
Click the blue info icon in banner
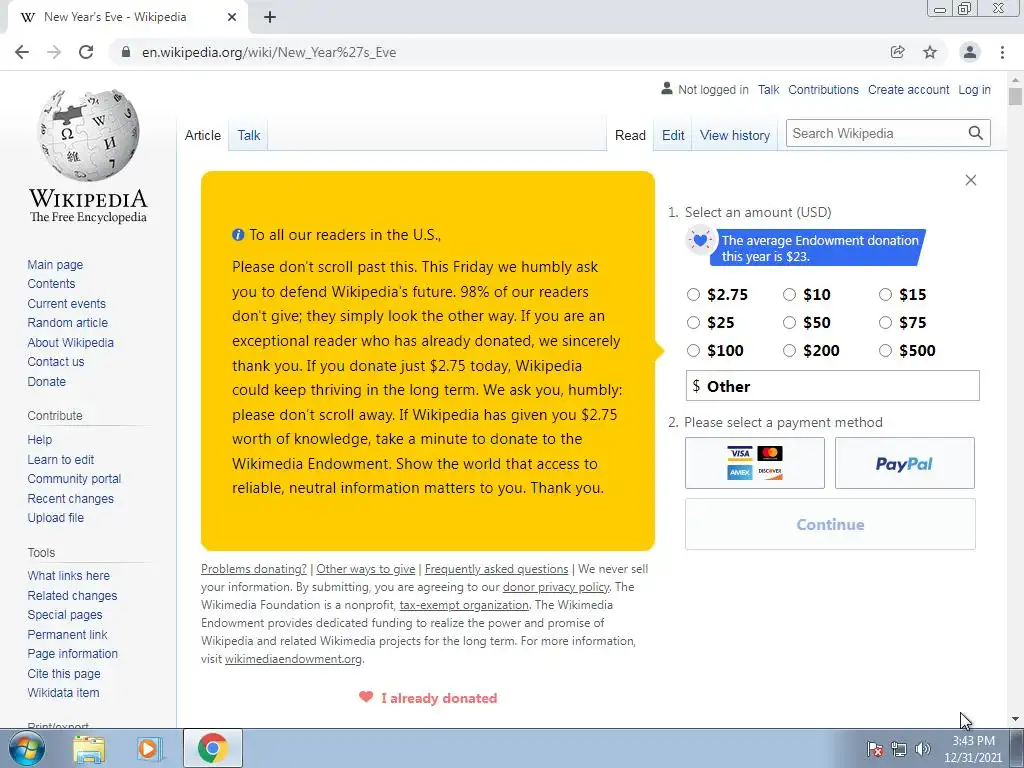(238, 235)
